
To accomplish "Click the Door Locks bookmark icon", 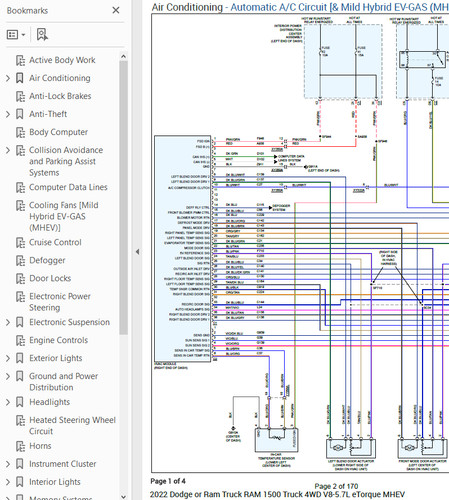I will [x=20, y=279].
